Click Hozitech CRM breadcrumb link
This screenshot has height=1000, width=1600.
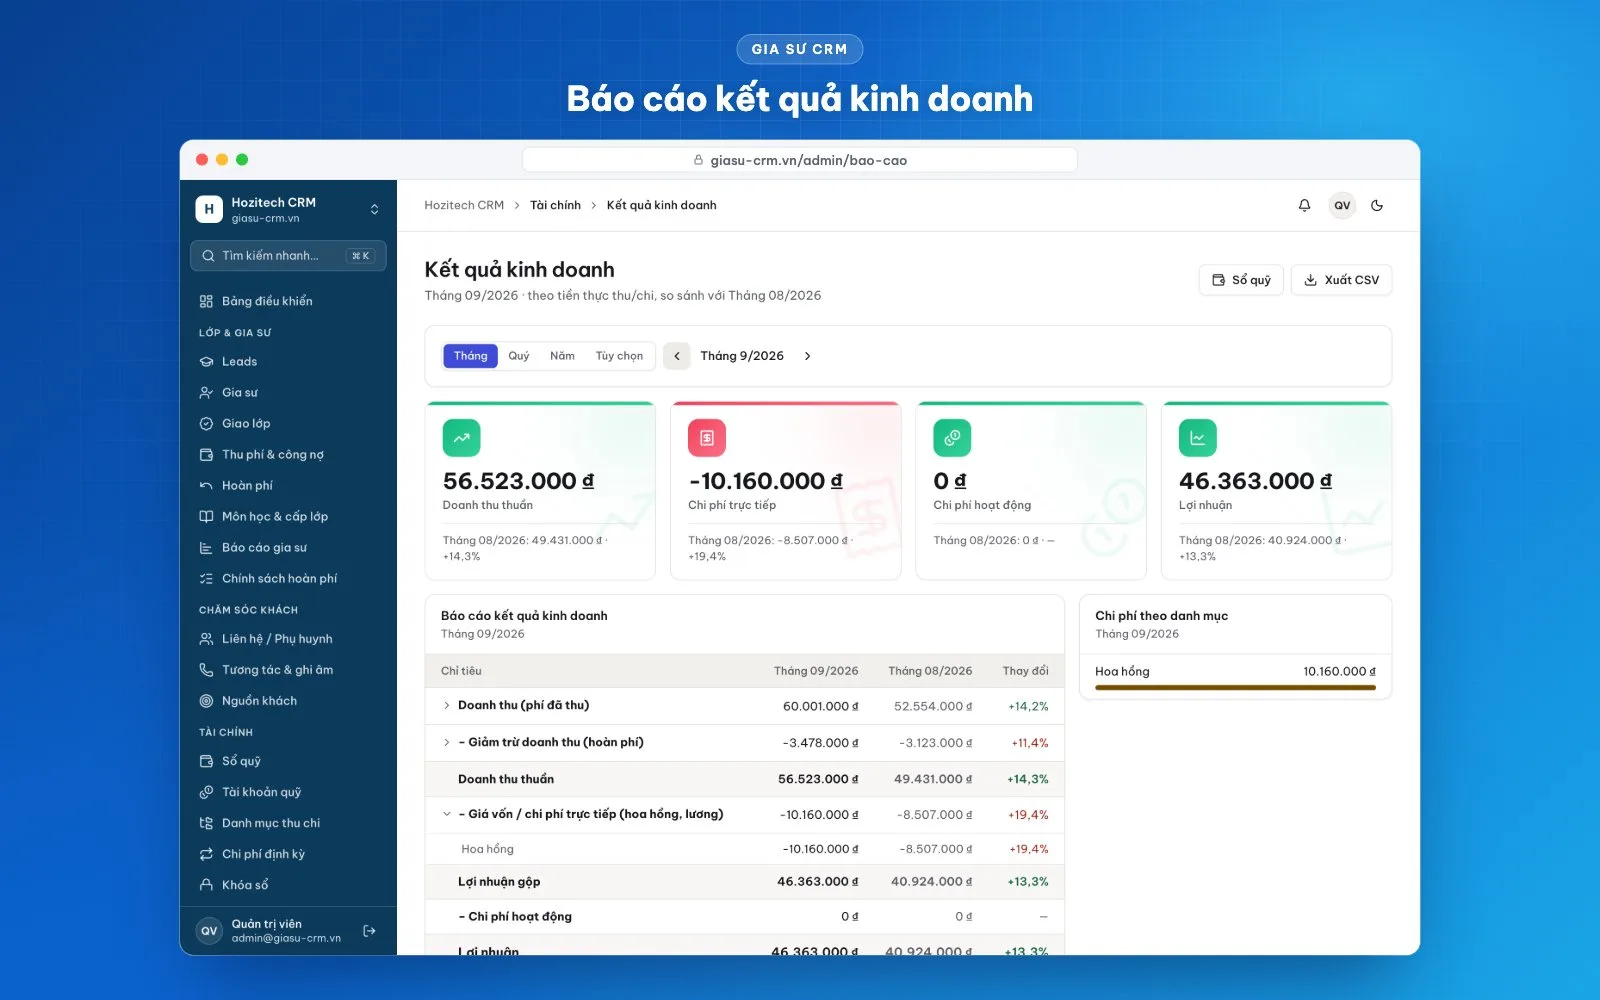[x=464, y=205]
